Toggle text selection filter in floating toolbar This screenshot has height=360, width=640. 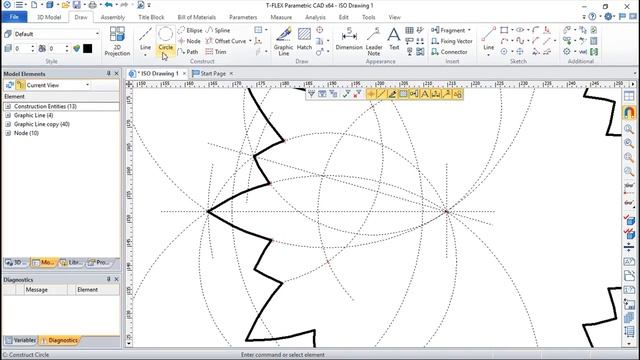tap(424, 94)
